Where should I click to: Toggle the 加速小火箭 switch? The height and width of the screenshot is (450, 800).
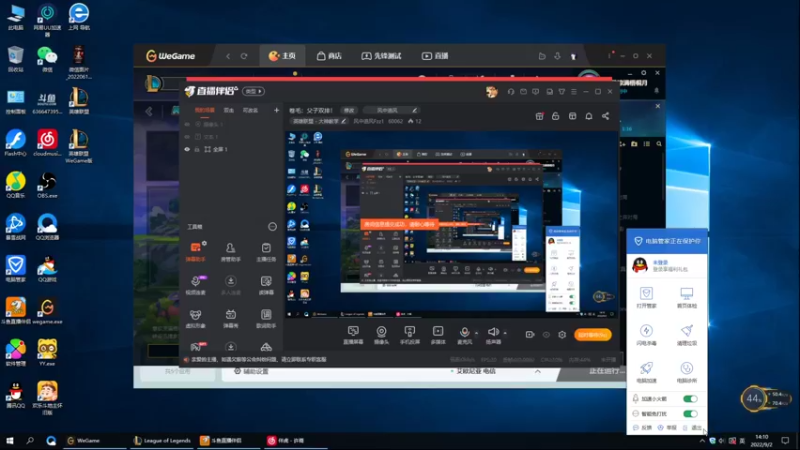pyautogui.click(x=690, y=398)
